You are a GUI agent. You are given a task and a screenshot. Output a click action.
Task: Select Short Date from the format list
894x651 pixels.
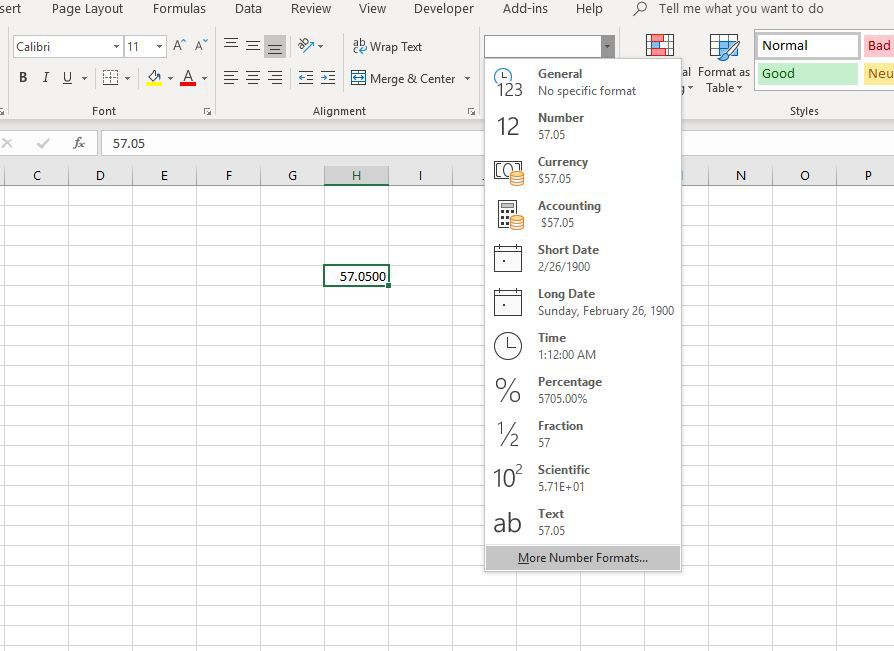coord(568,257)
